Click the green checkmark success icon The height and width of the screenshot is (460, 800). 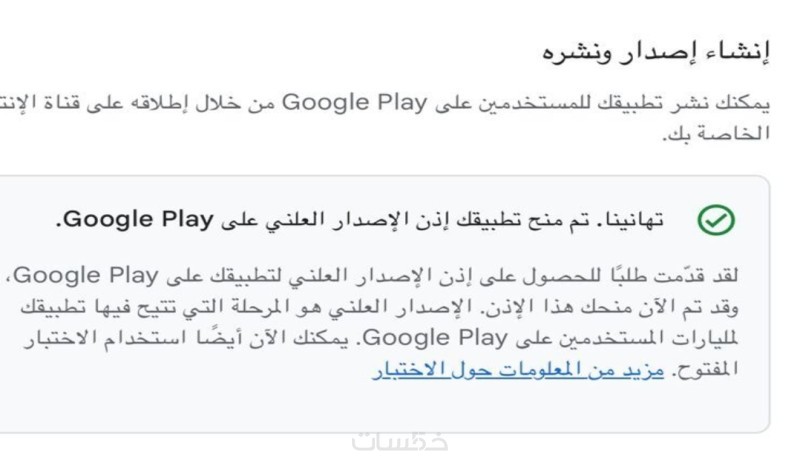pyautogui.click(x=716, y=220)
